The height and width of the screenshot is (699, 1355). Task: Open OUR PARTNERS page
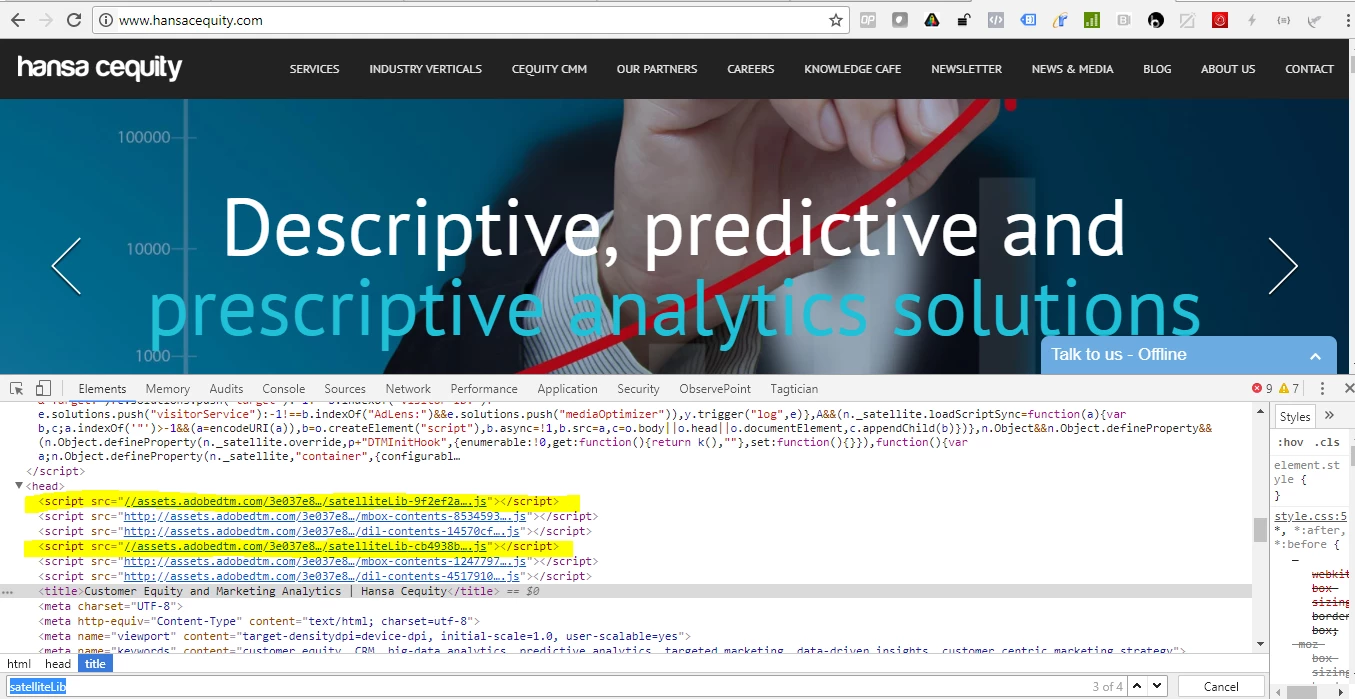pos(657,69)
